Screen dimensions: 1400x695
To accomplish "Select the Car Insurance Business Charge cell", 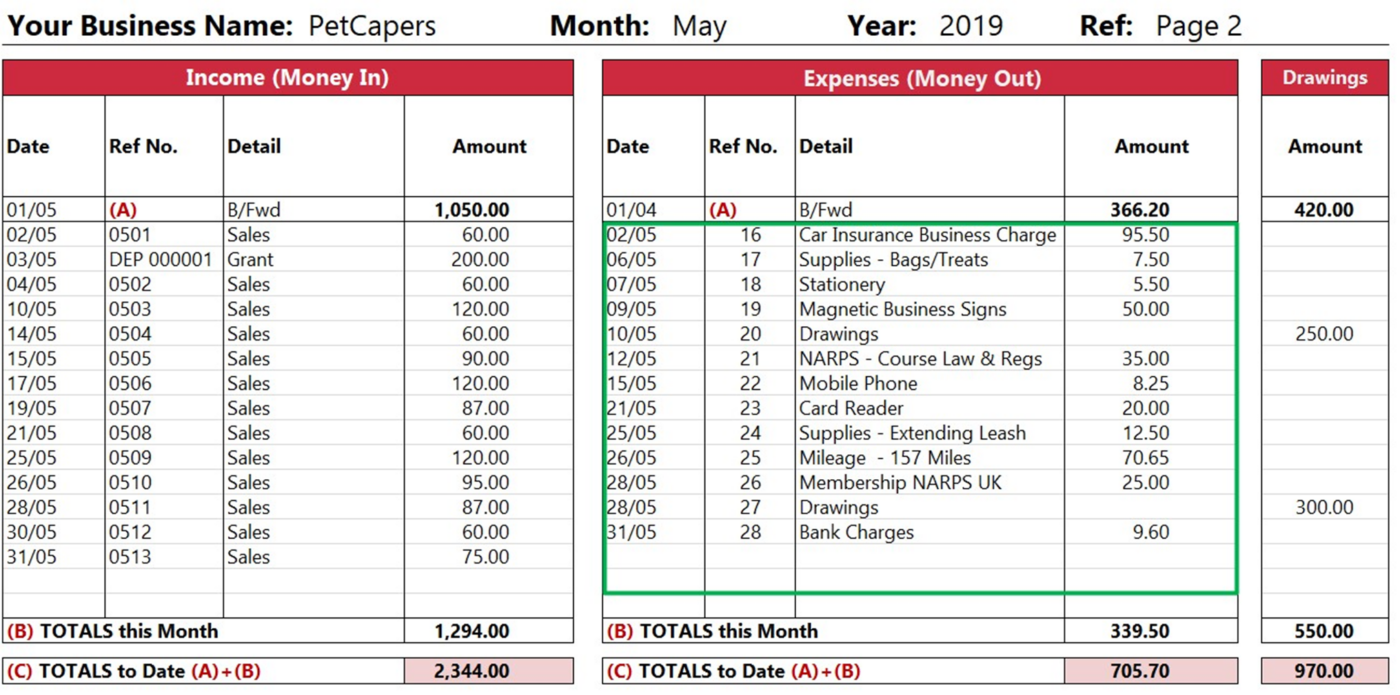I will click(927, 235).
